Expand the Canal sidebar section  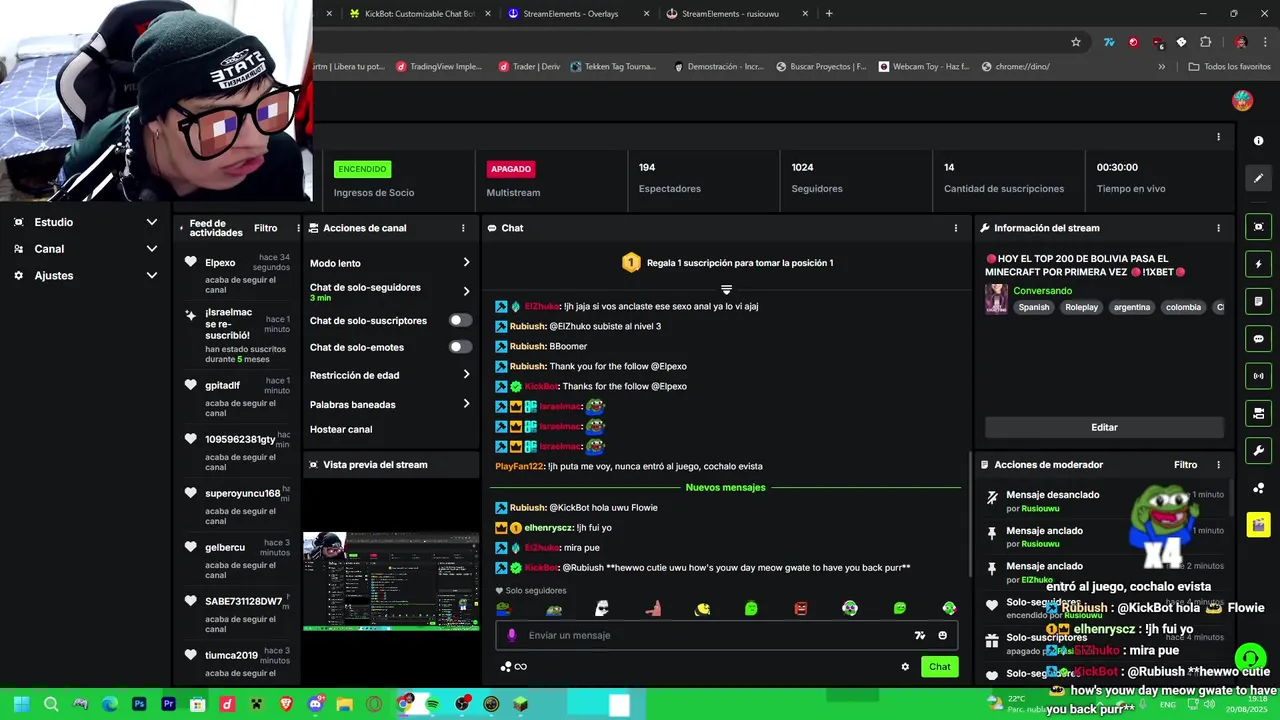85,249
